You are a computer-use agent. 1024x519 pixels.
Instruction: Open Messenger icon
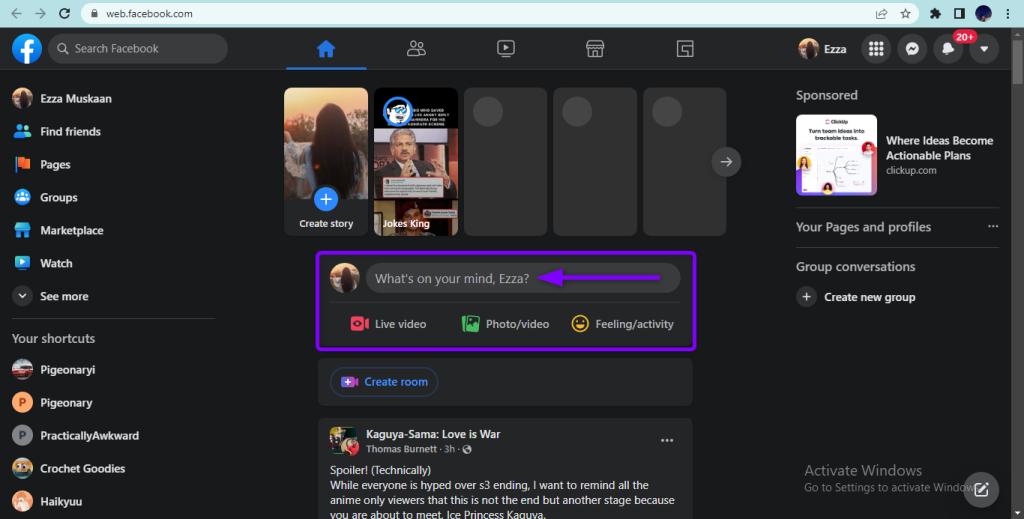(912, 49)
